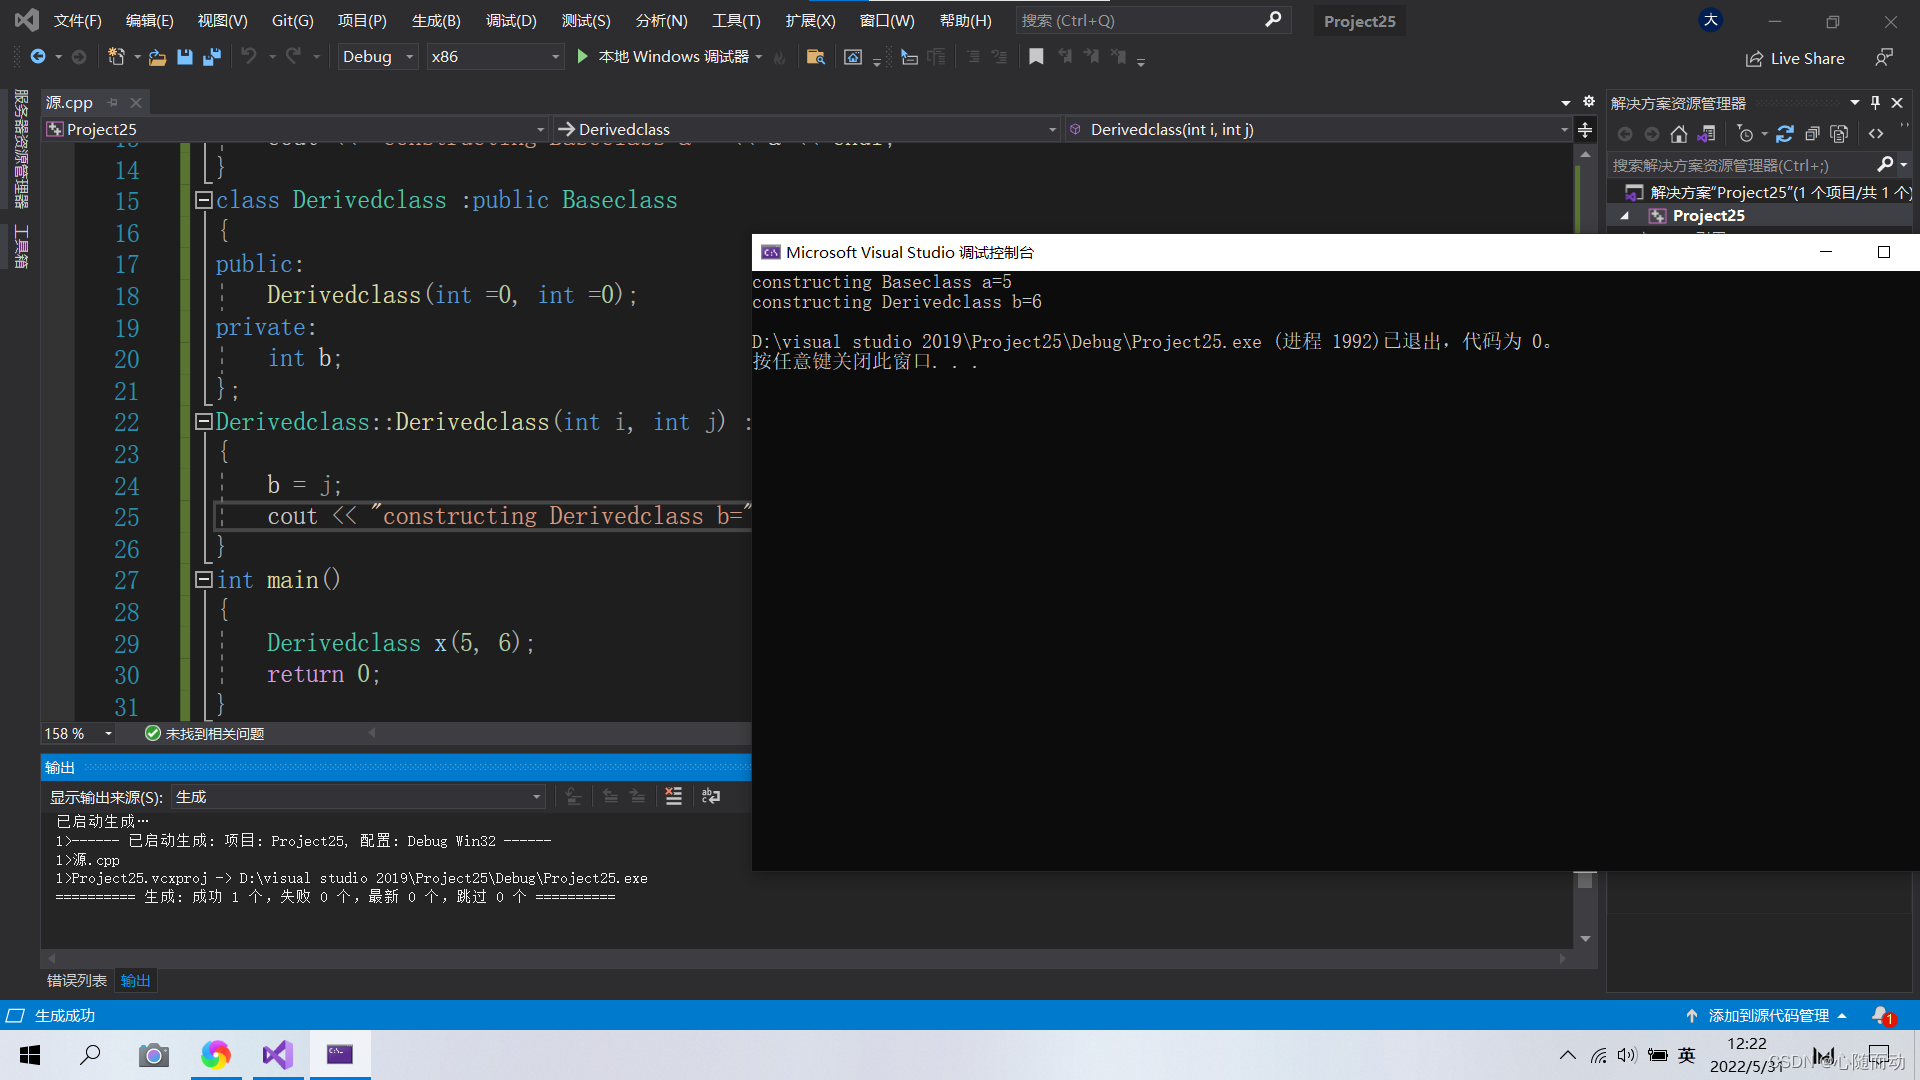Screen dimensions: 1920x1080
Task: Save the current file with disk icon
Action: pyautogui.click(x=185, y=57)
